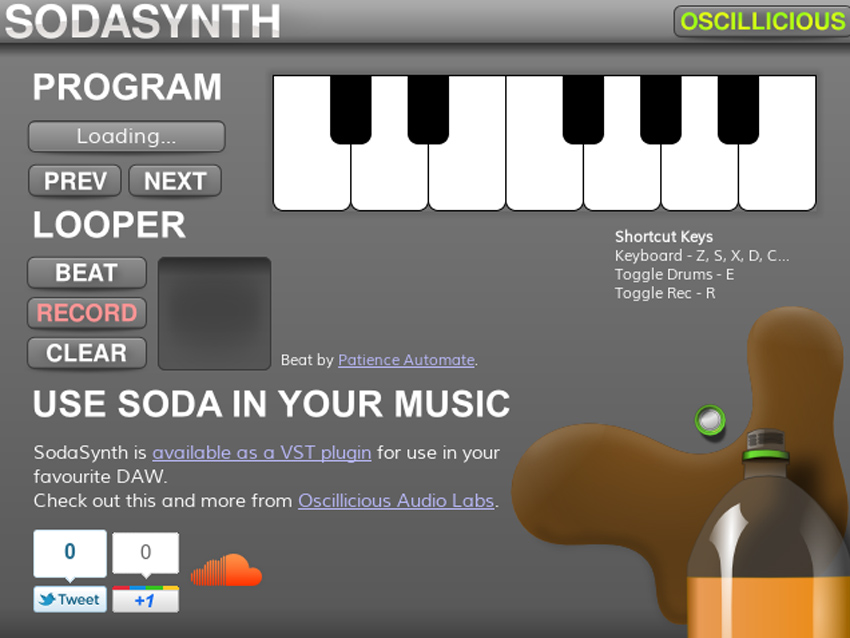Play the fourth black piano key
The width and height of the screenshot is (850, 638).
pos(661,109)
